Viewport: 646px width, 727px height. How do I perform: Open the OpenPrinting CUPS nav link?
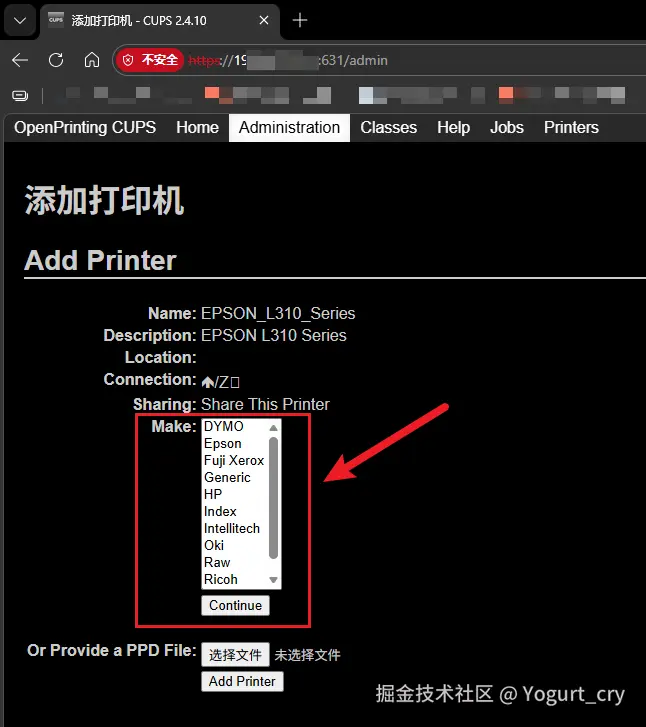pos(85,128)
